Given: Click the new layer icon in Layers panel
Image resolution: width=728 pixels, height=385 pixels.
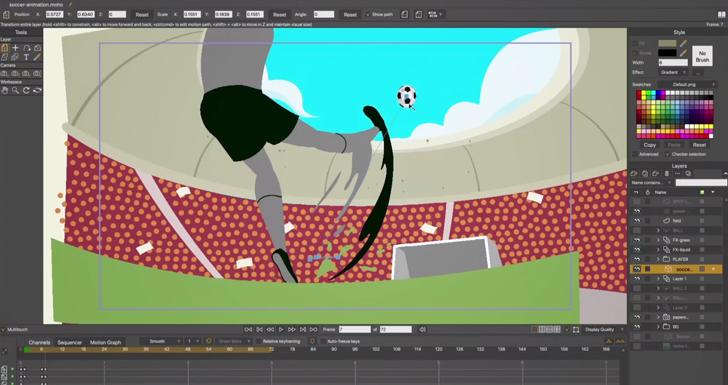Looking at the screenshot, I should click(634, 174).
